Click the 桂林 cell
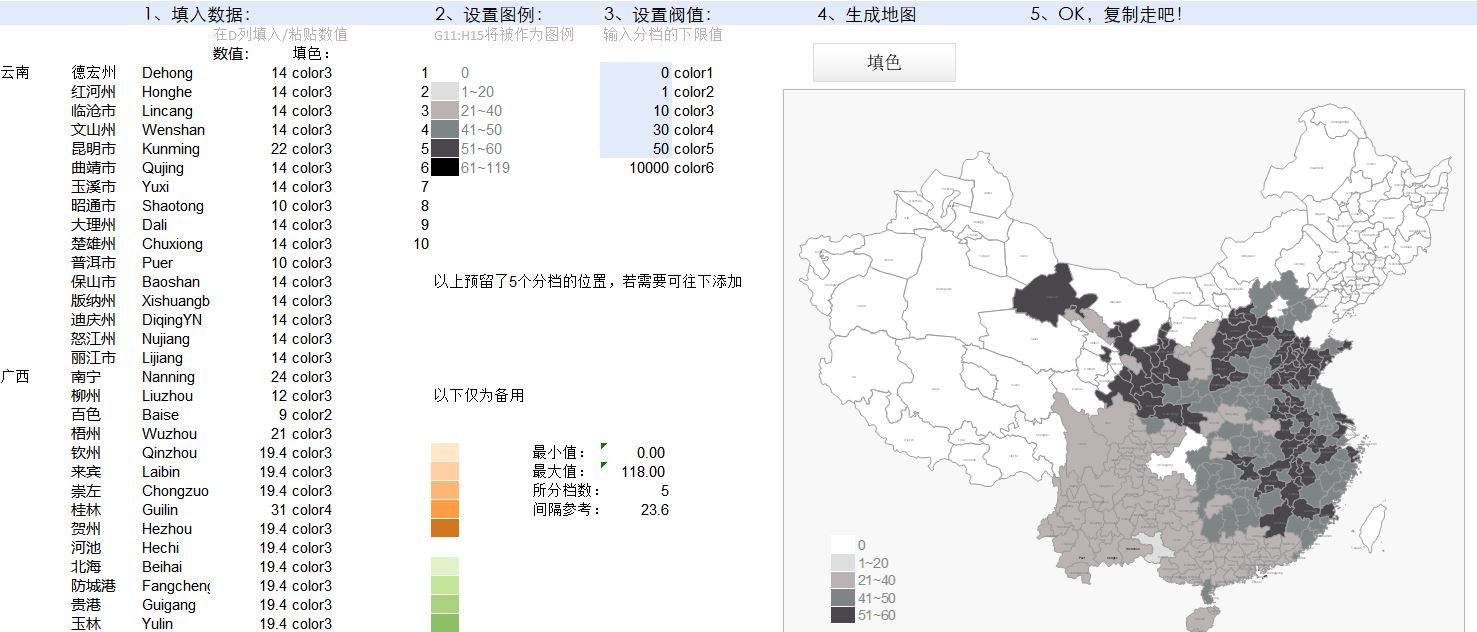Image resolution: width=1477 pixels, height=632 pixels. click(86, 510)
